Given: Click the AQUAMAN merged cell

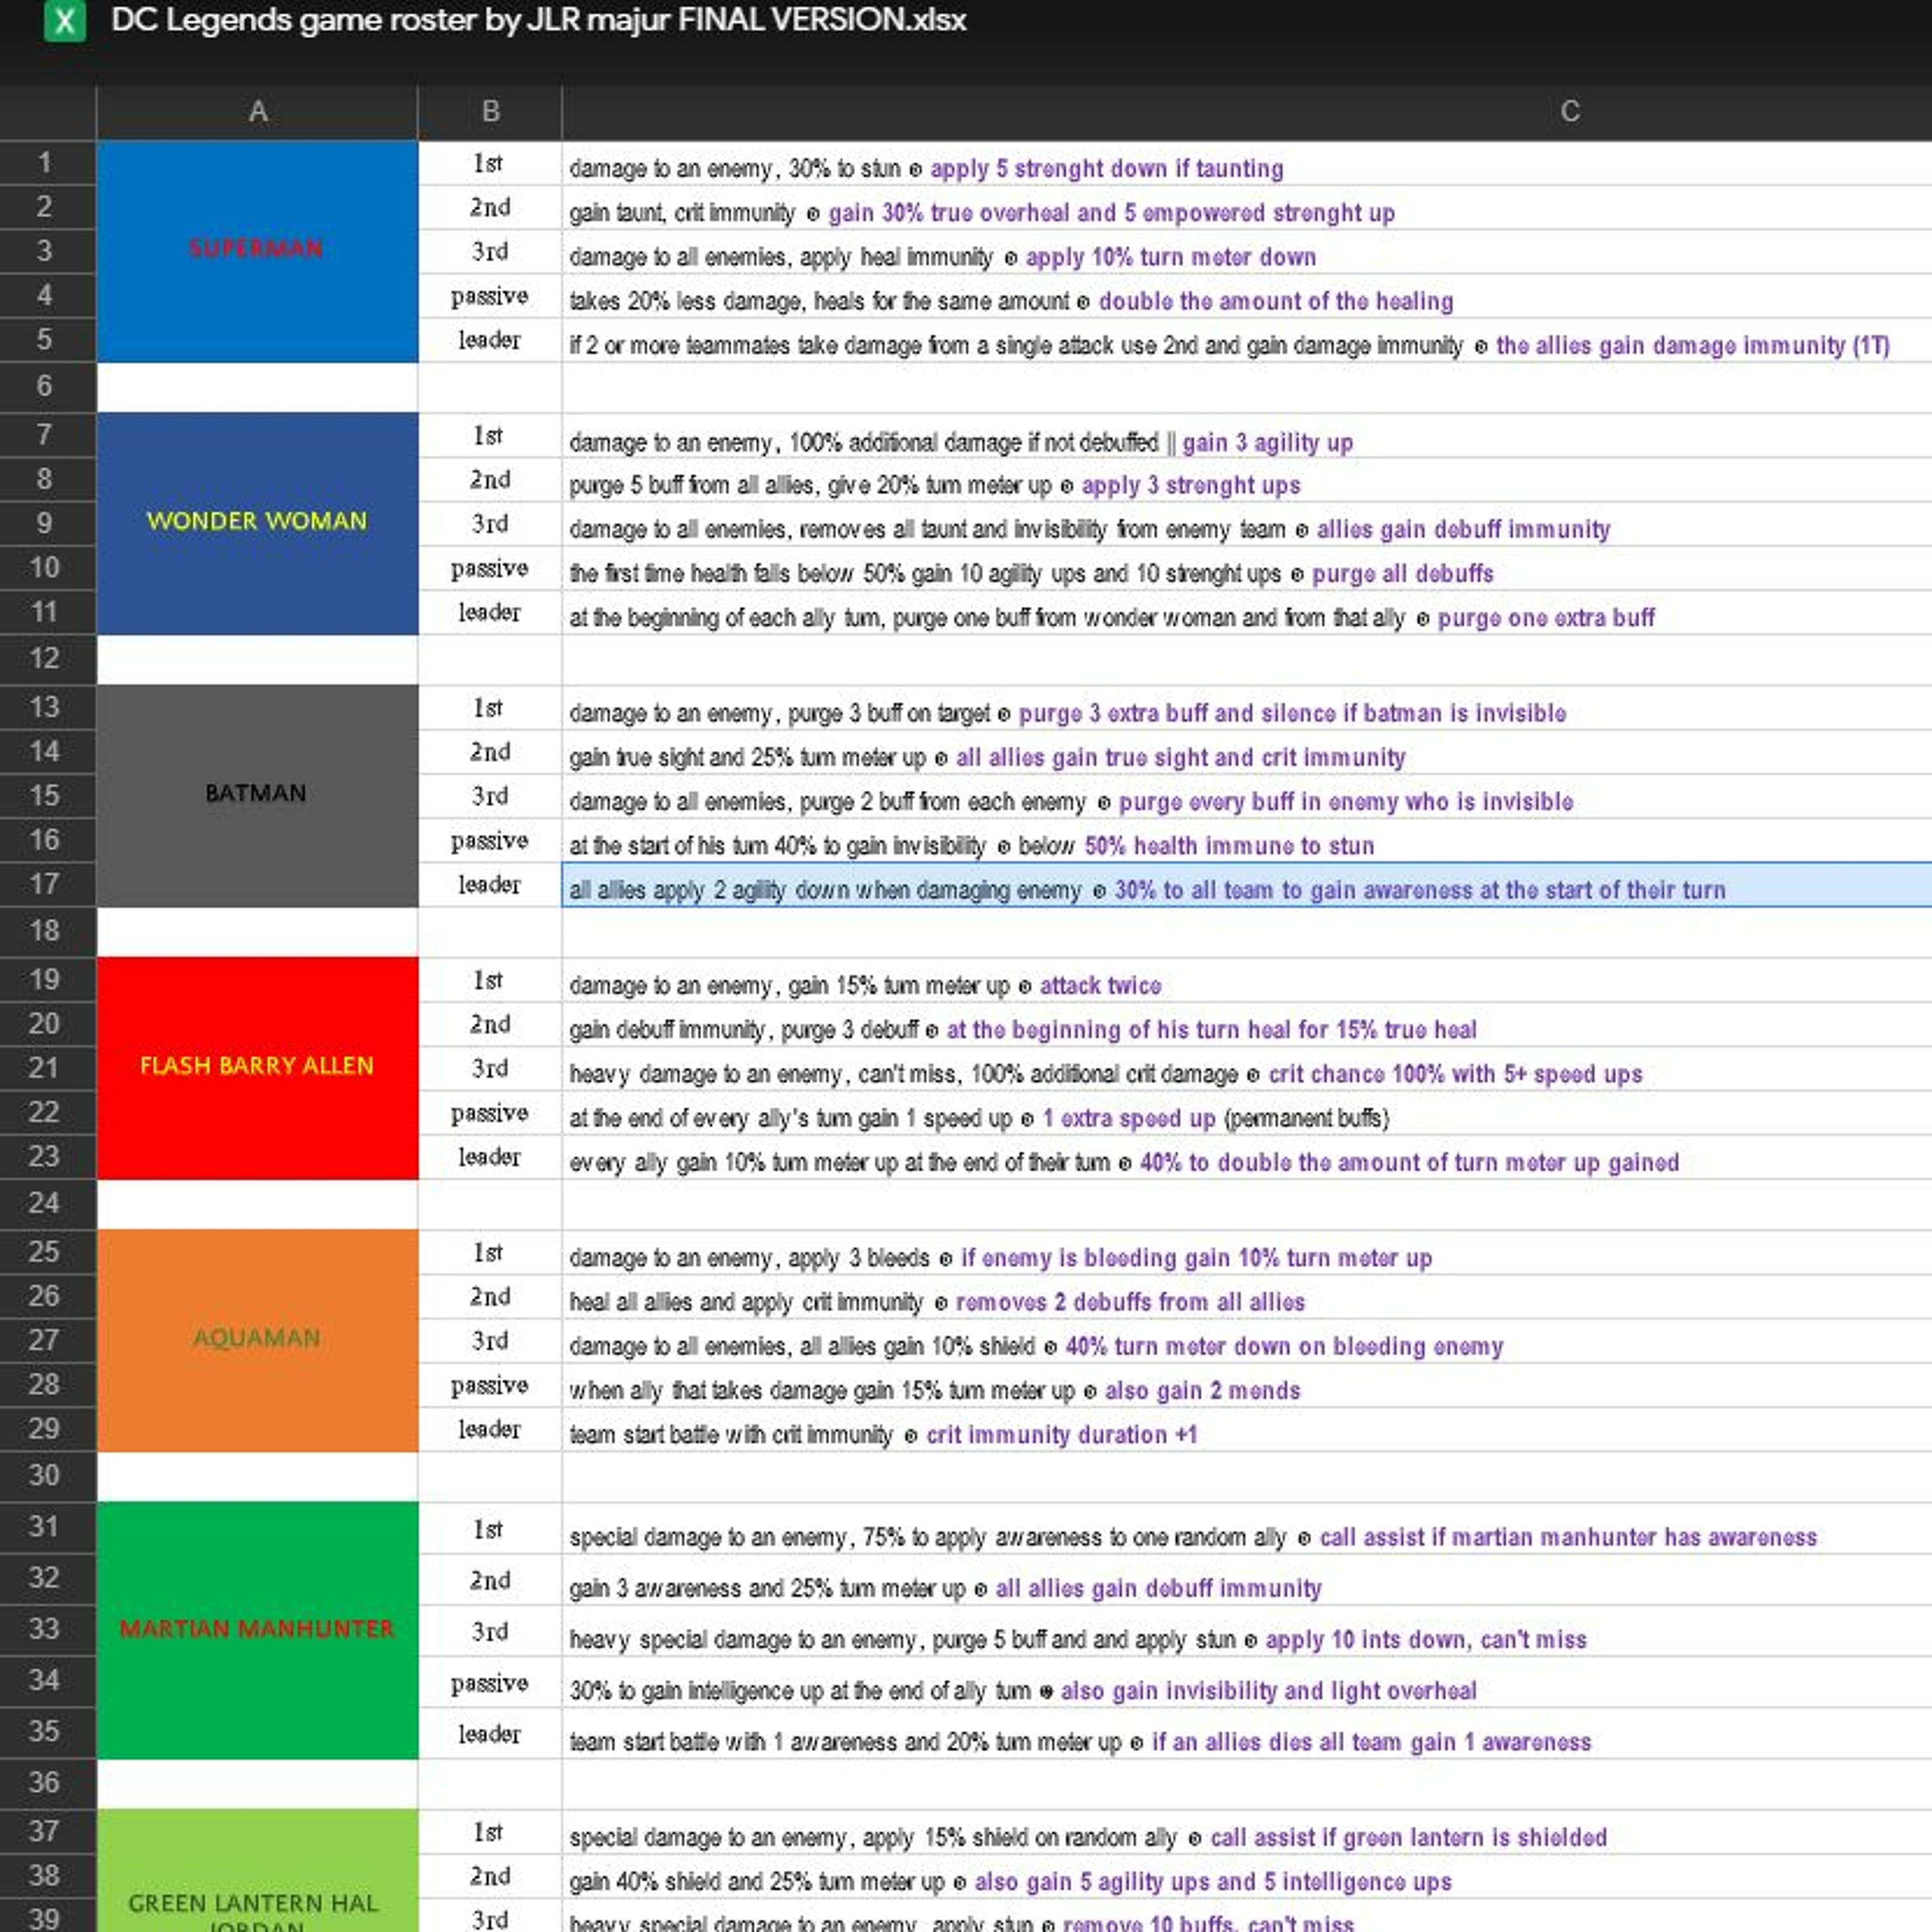Looking at the screenshot, I should 257,1340.
